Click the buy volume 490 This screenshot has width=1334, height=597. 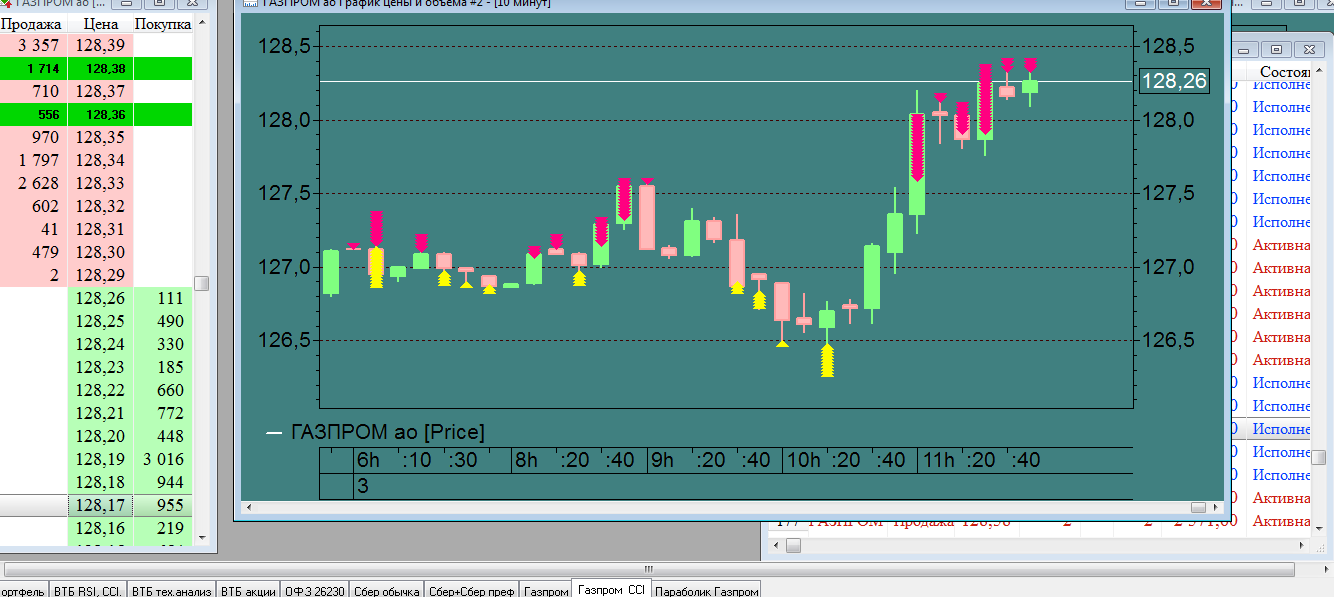pos(163,321)
